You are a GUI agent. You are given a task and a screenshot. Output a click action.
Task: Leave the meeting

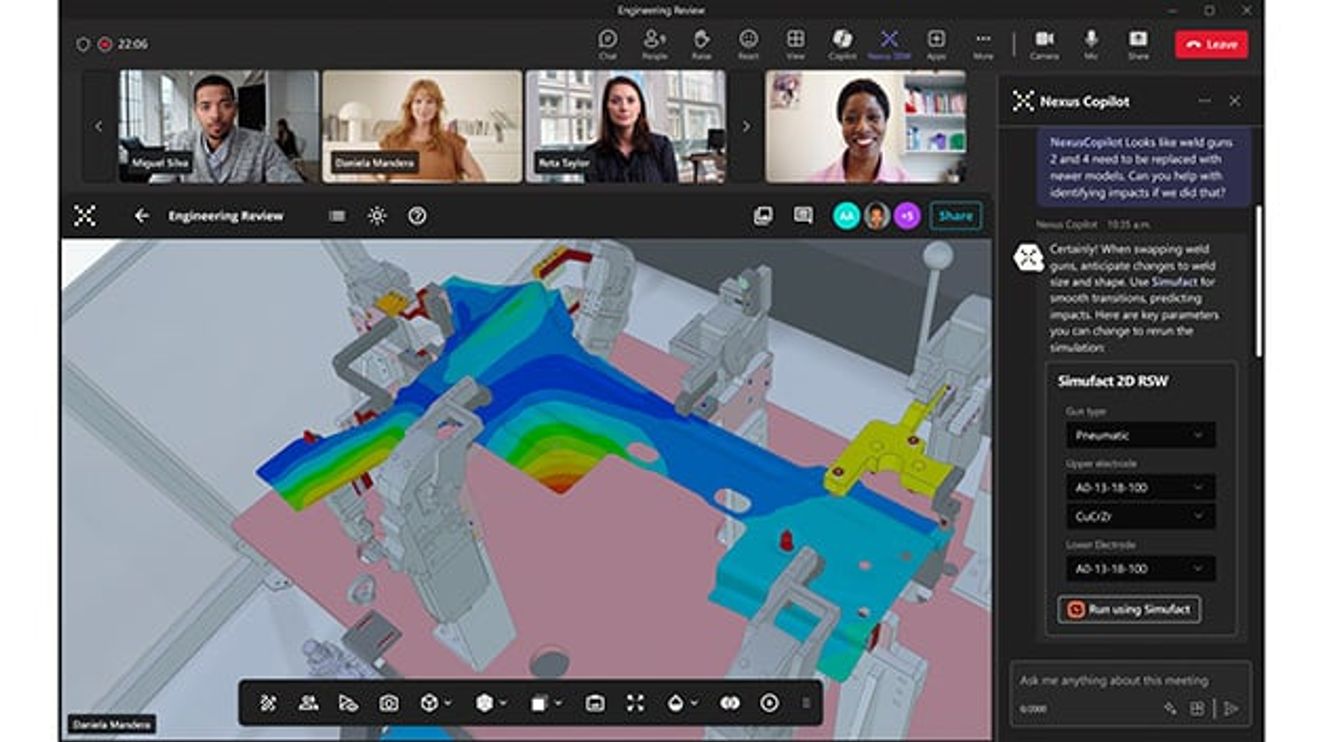(1211, 44)
